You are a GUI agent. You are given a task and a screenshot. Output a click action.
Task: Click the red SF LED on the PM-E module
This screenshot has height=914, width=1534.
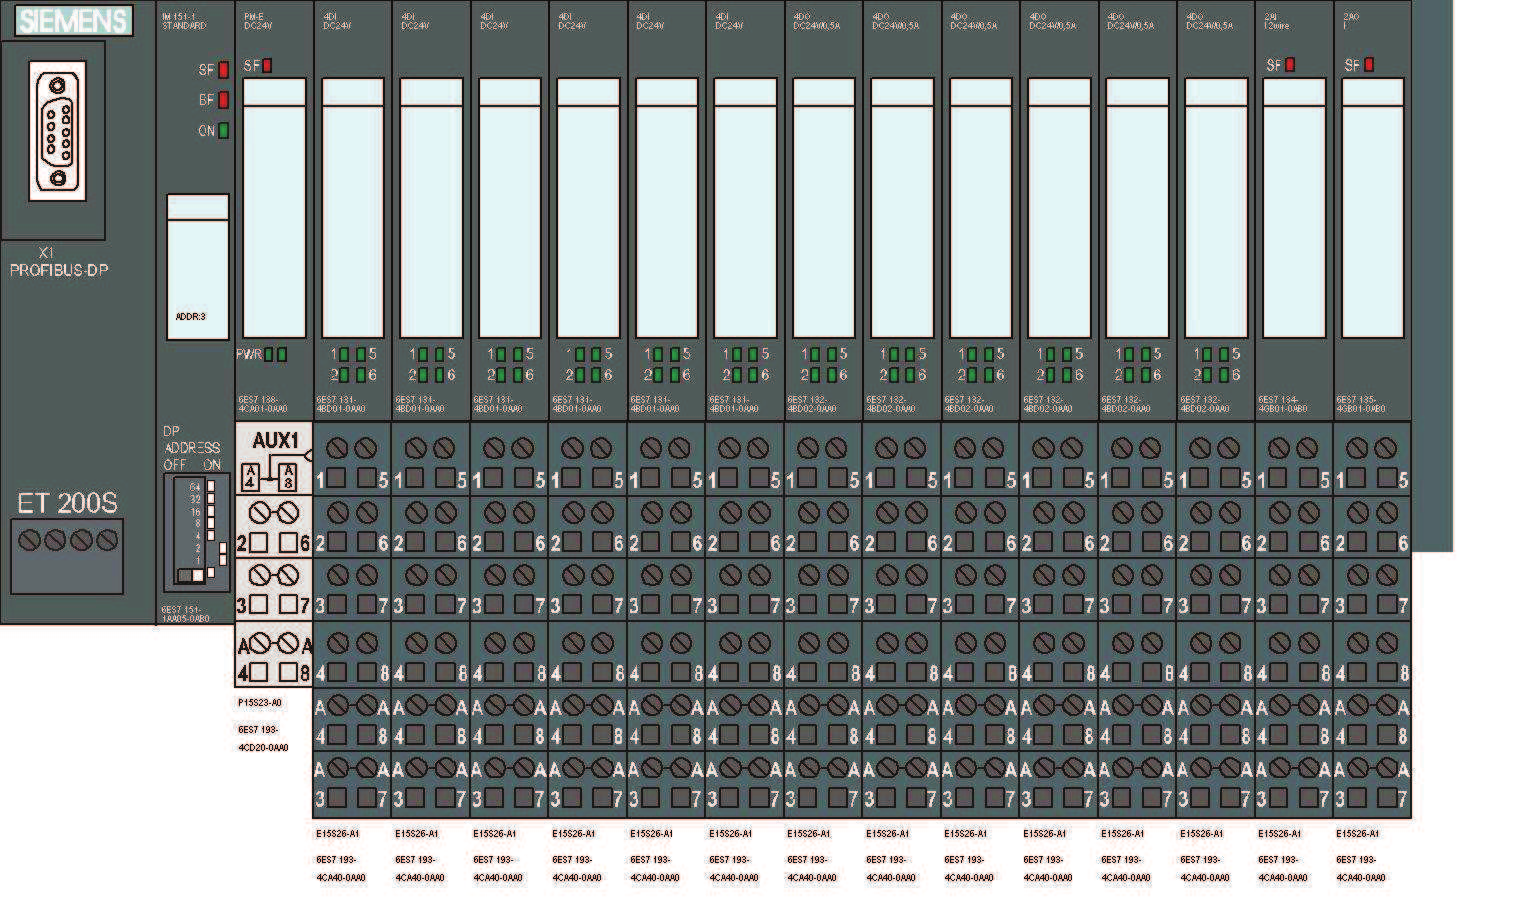pos(267,66)
